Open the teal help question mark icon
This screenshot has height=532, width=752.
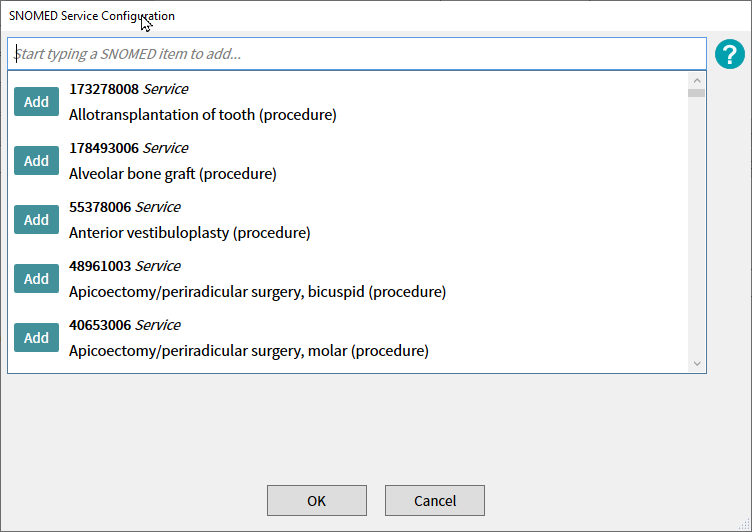[x=729, y=54]
